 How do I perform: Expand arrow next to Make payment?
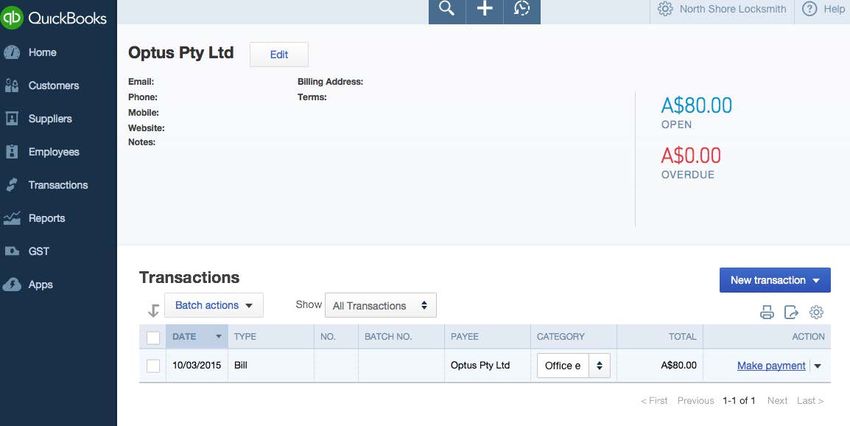817,366
